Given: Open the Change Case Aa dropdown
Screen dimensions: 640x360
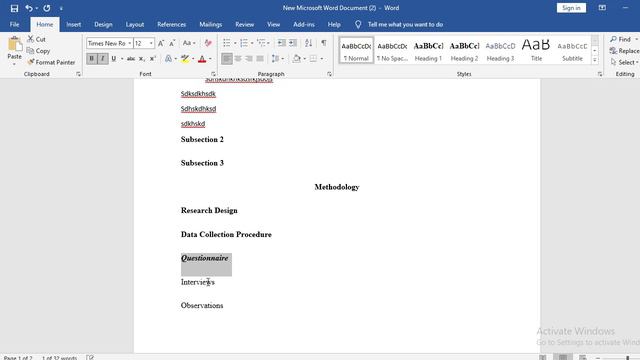Looking at the screenshot, I should [x=189, y=43].
